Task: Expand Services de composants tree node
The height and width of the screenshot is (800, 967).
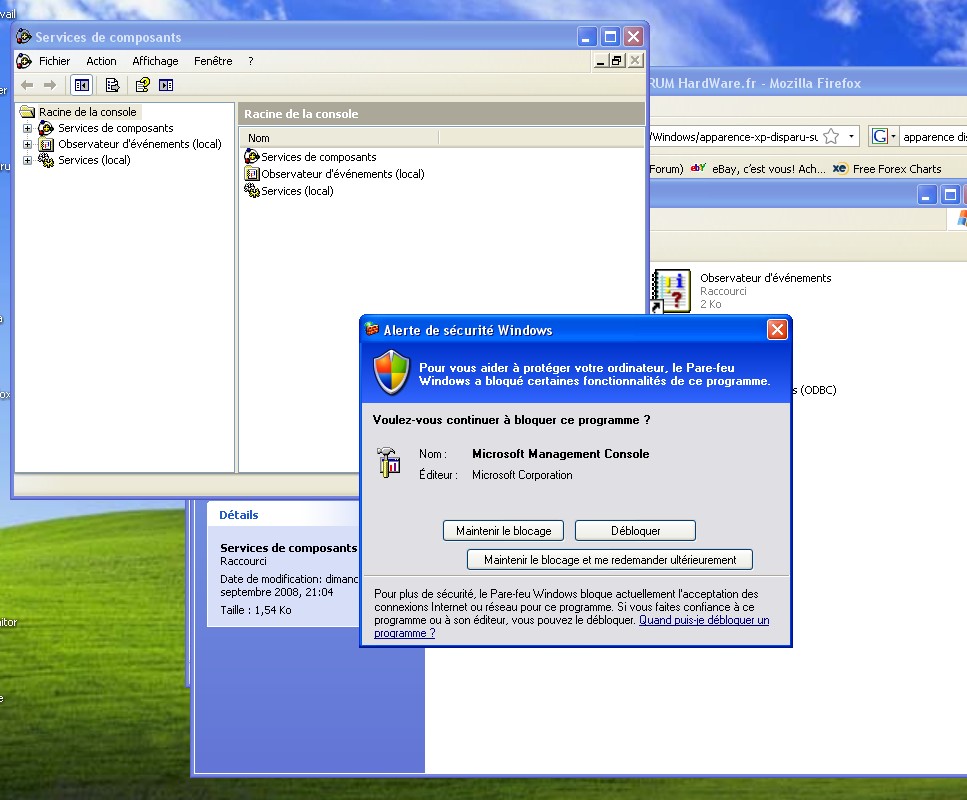Action: (x=27, y=128)
